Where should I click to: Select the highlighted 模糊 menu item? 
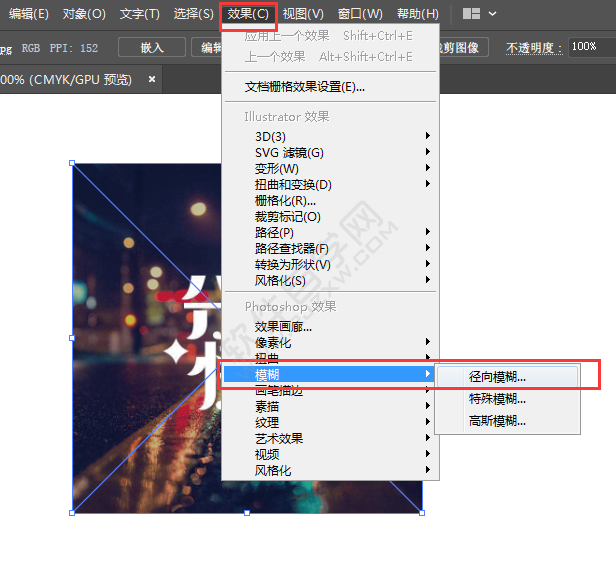click(x=329, y=375)
